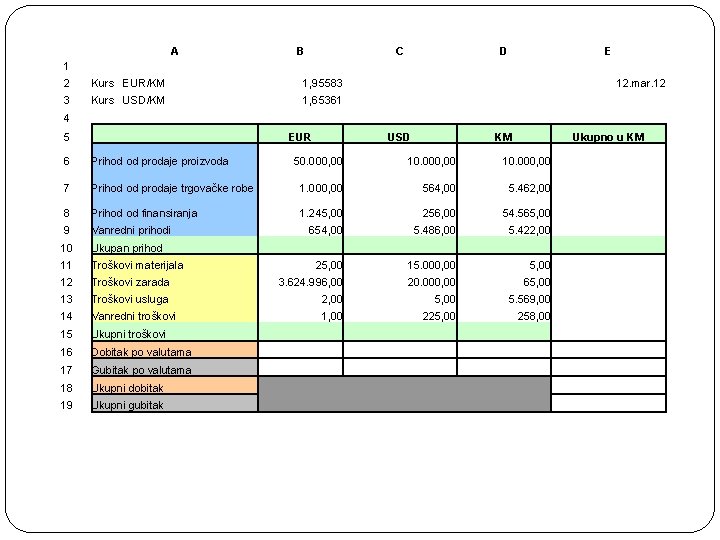Click the Troškovi usluga label

[130, 299]
